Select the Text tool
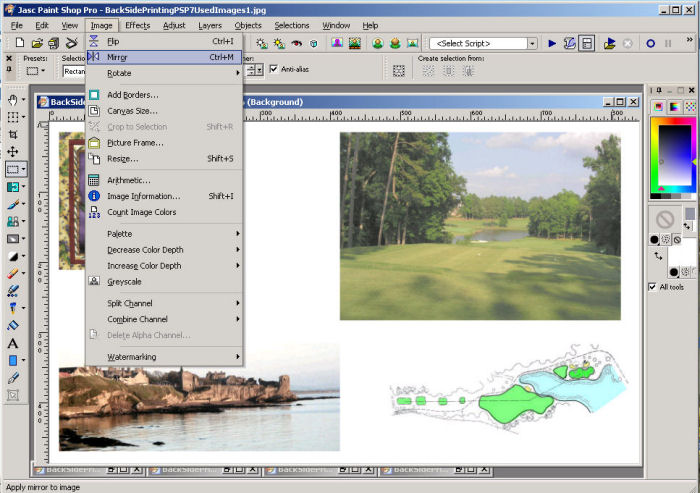 (x=13, y=343)
